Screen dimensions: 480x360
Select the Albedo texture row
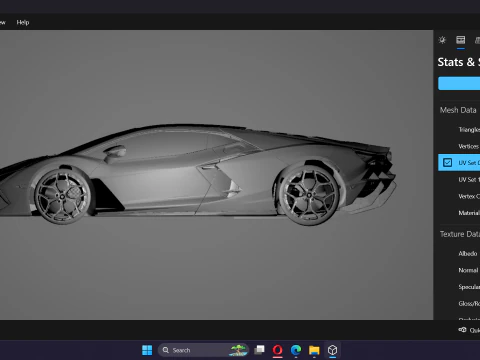point(459,253)
